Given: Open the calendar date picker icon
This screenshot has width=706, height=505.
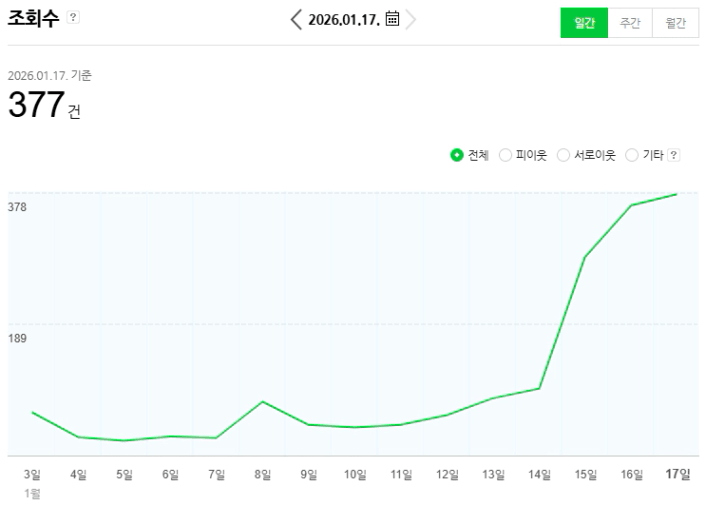Looking at the screenshot, I should coord(392,19).
